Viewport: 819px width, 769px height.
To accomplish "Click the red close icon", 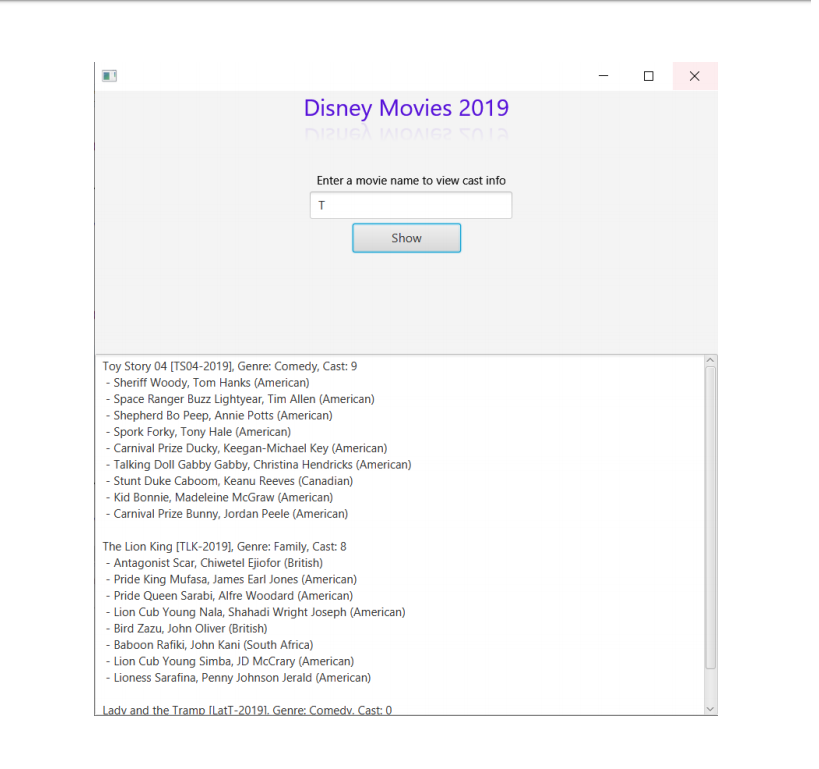I will [x=694, y=75].
